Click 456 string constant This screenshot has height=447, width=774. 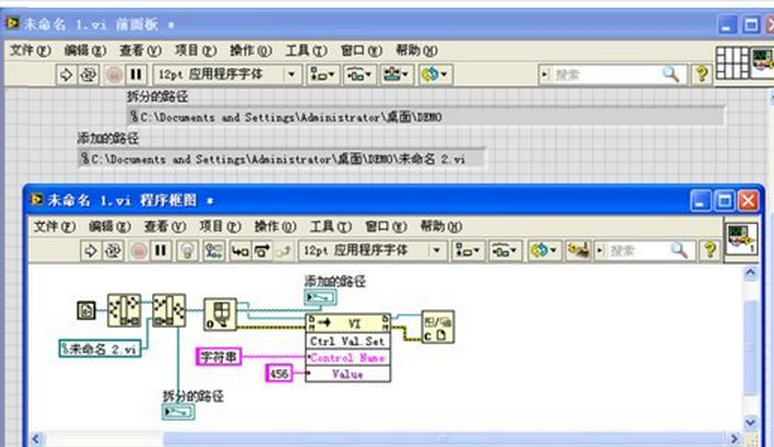(x=279, y=373)
